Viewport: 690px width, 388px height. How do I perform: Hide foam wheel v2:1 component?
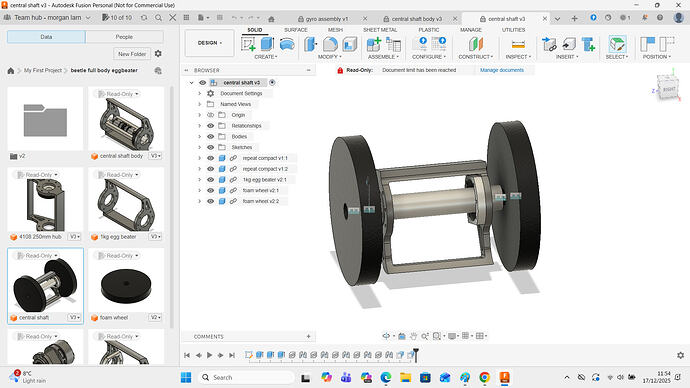tap(210, 190)
